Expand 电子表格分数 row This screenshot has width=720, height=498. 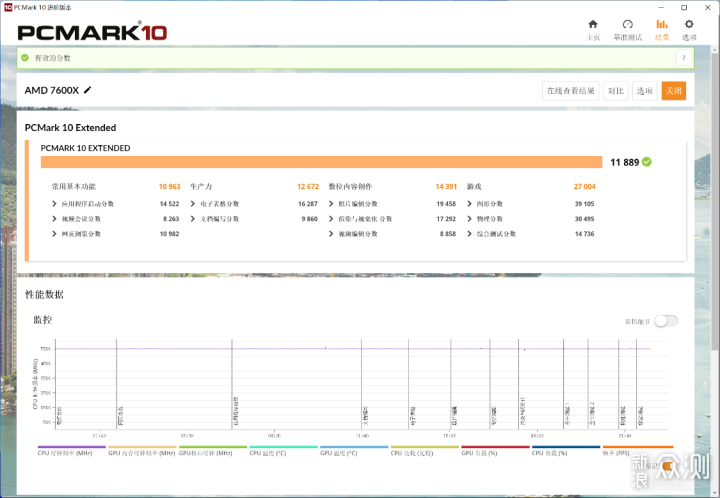[x=193, y=203]
